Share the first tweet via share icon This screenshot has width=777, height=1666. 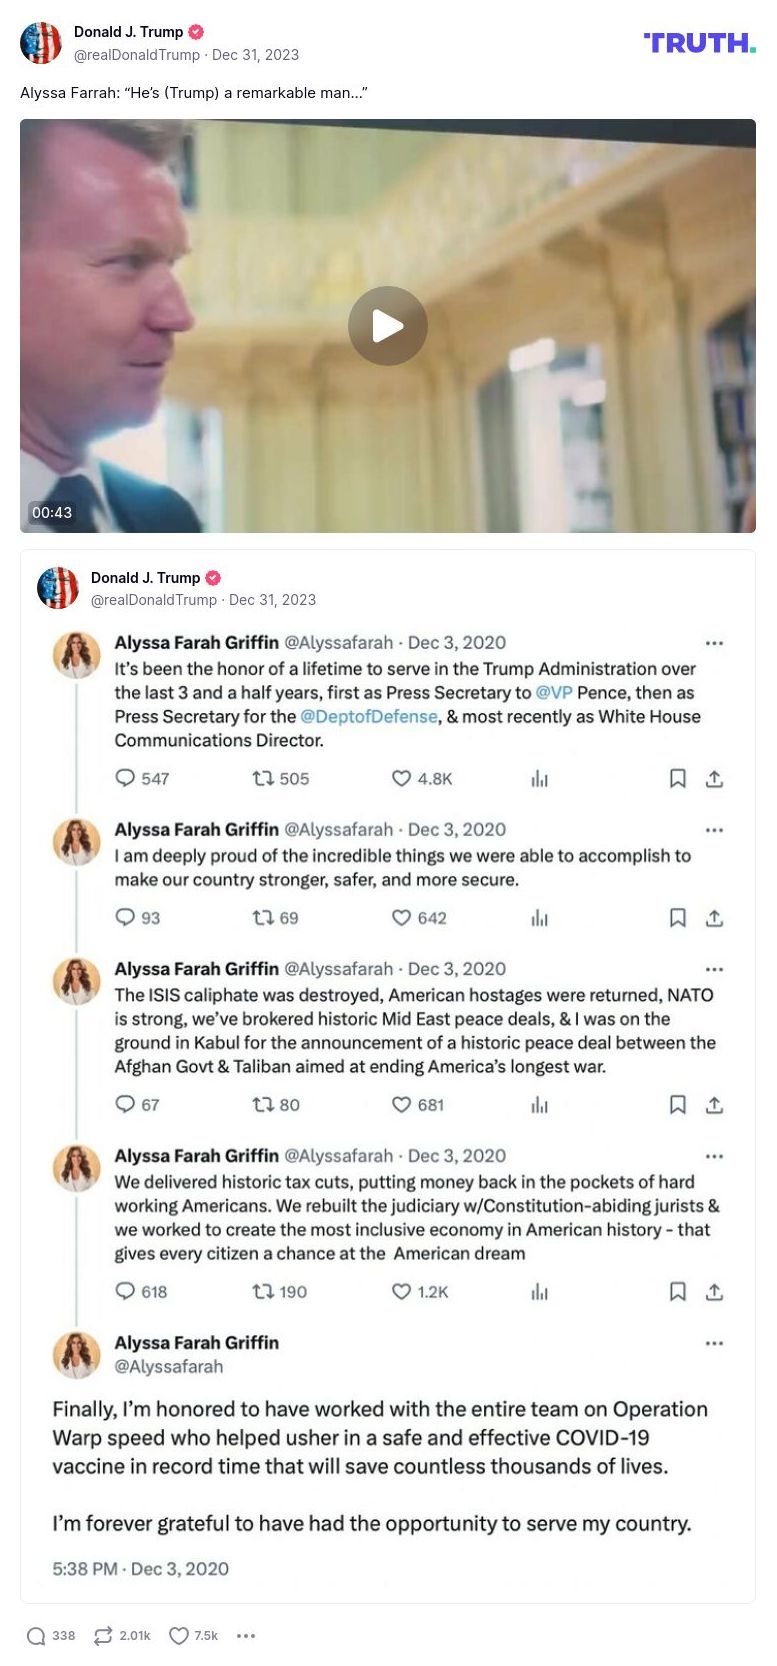coord(714,779)
